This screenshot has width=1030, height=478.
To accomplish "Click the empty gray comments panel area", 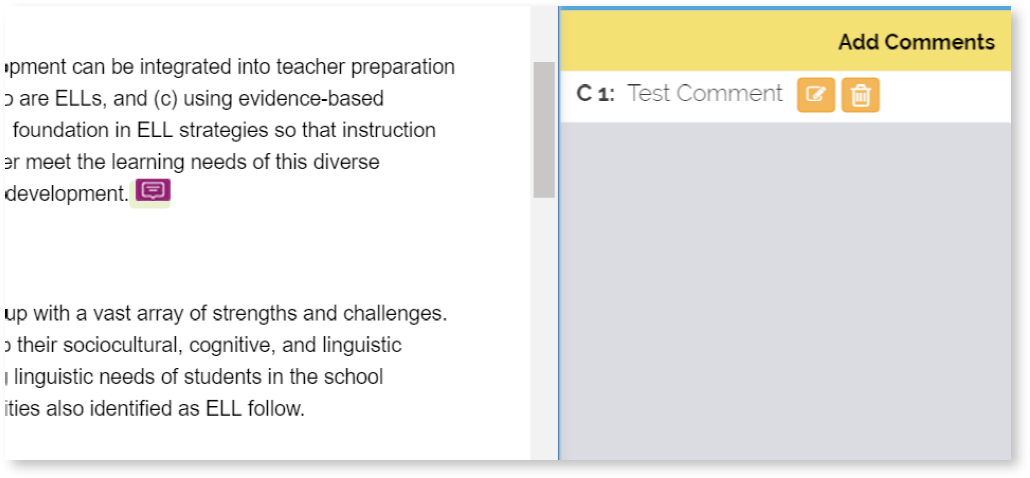I will pos(785,290).
